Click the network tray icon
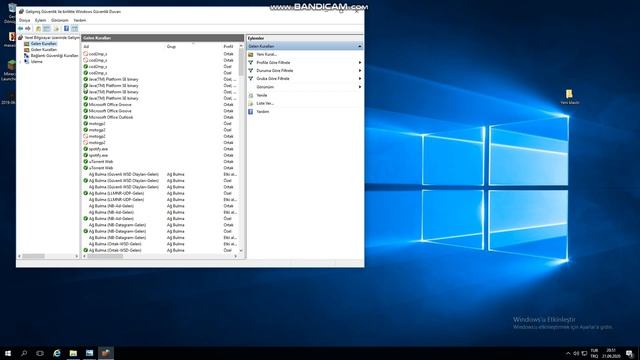The image size is (640, 360). [x=584, y=353]
